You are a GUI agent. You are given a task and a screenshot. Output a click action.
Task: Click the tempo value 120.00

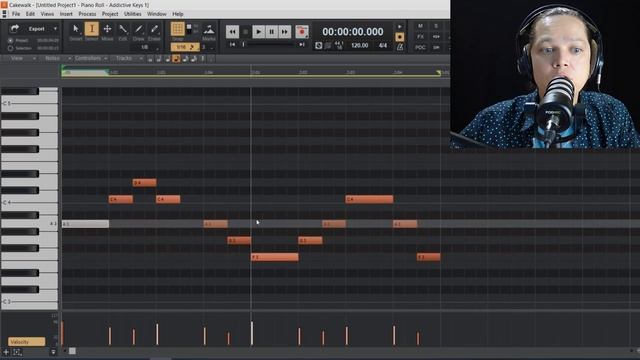coord(360,46)
